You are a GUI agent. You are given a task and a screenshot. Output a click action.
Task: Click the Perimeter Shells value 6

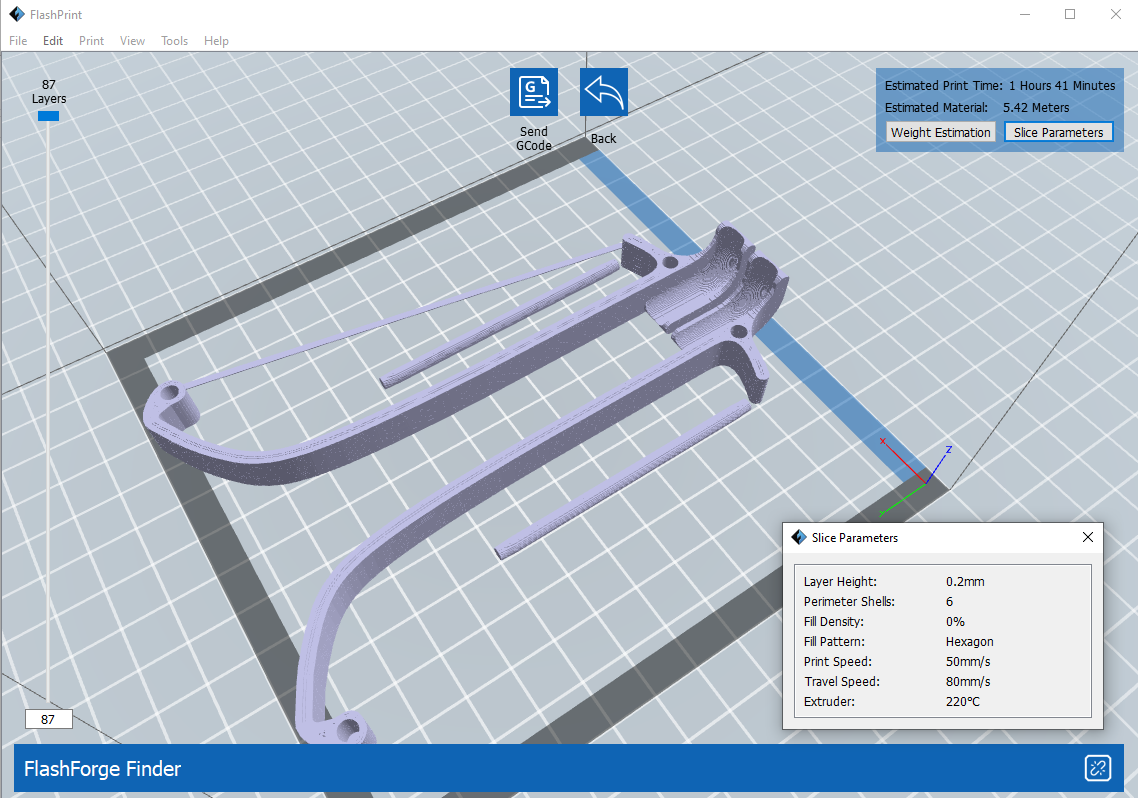[949, 601]
